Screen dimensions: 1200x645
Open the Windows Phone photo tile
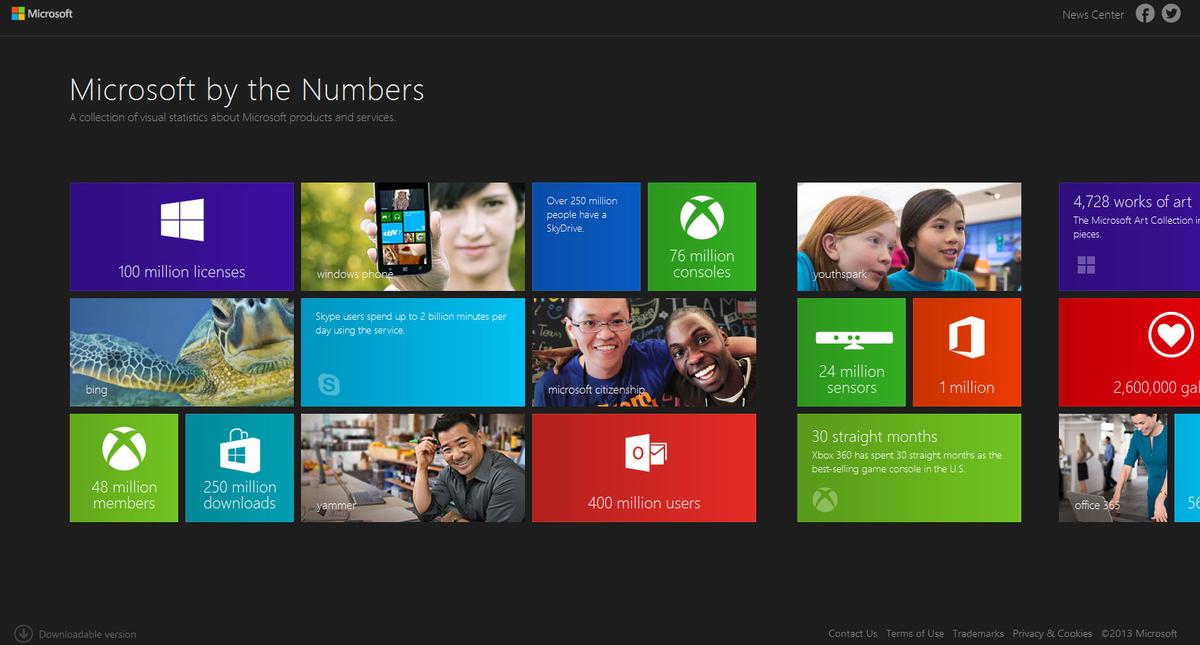[413, 236]
